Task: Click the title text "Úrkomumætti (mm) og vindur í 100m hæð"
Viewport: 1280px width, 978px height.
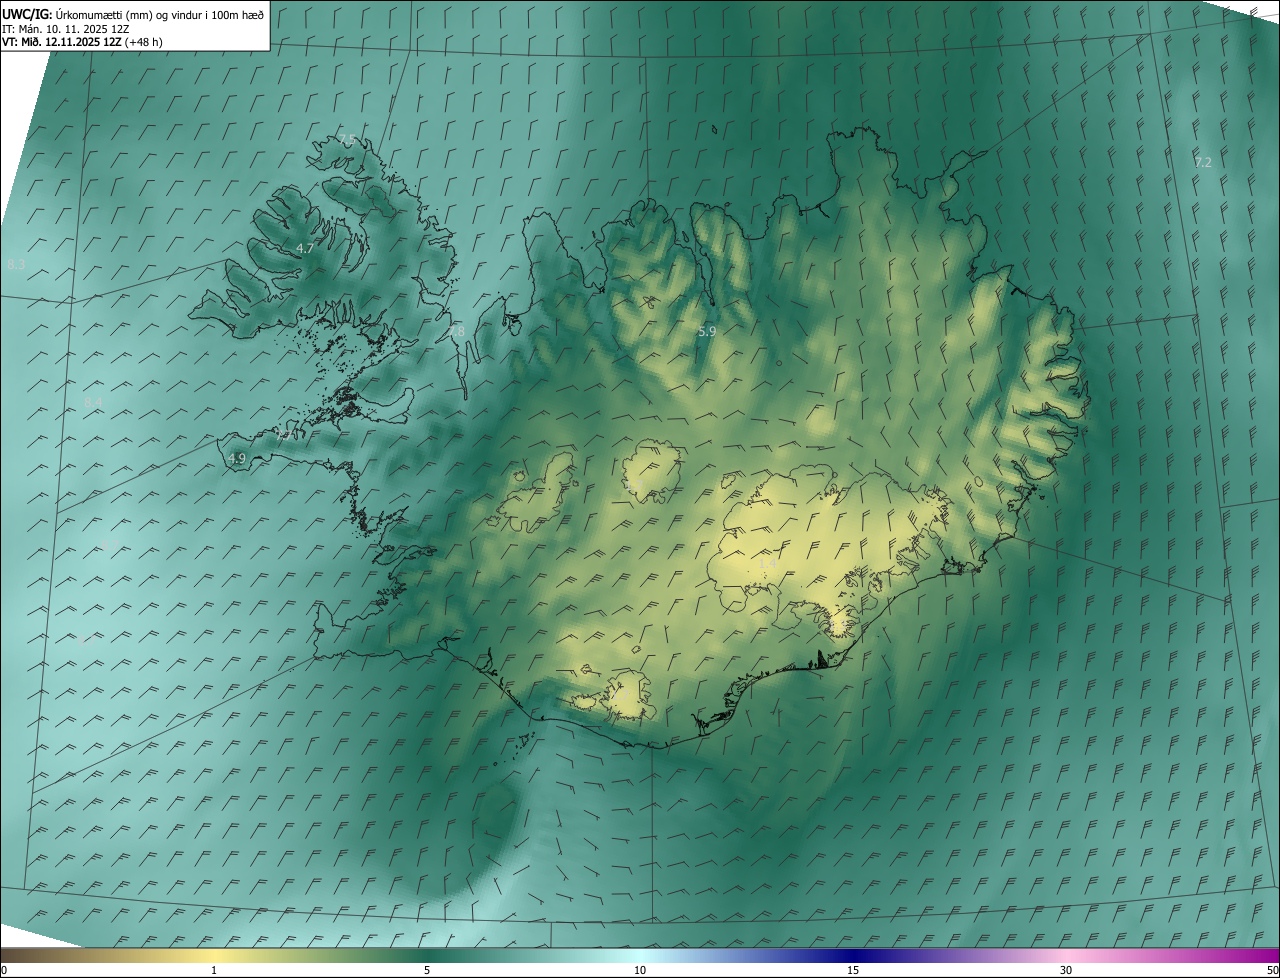Action: pyautogui.click(x=160, y=14)
